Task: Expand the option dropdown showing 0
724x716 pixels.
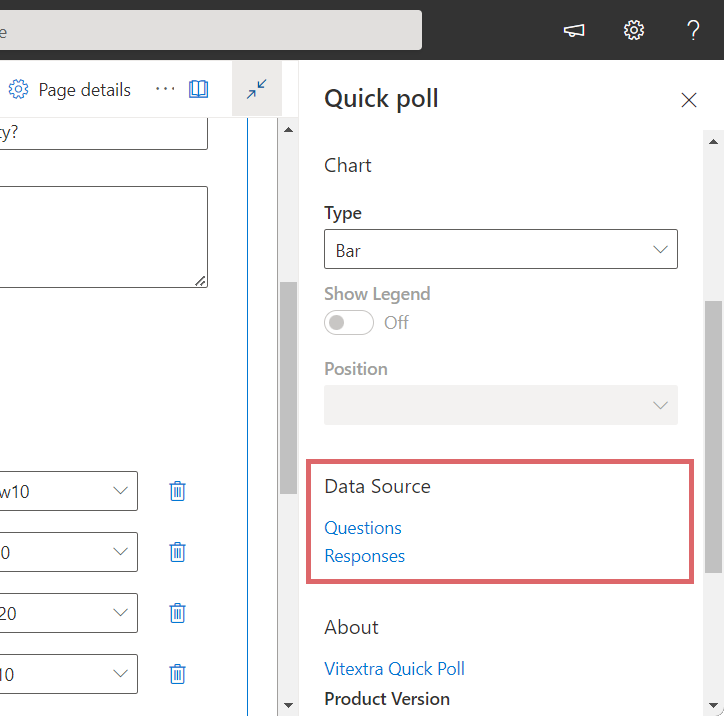Action: click(68, 552)
